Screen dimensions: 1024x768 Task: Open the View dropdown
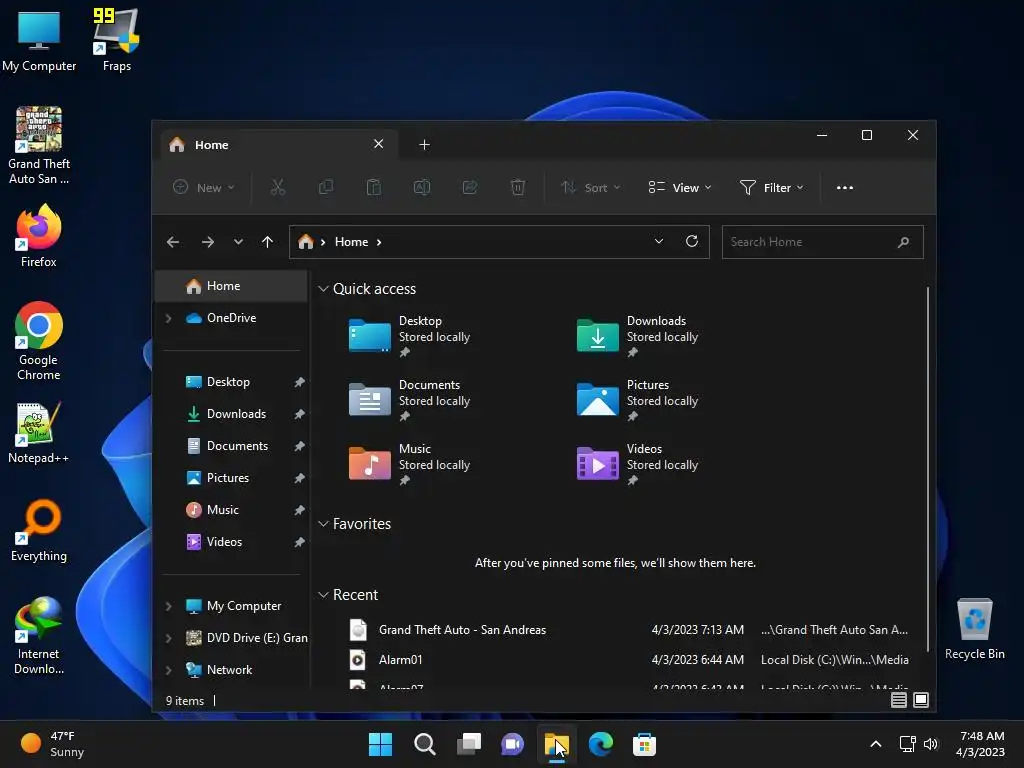[680, 187]
